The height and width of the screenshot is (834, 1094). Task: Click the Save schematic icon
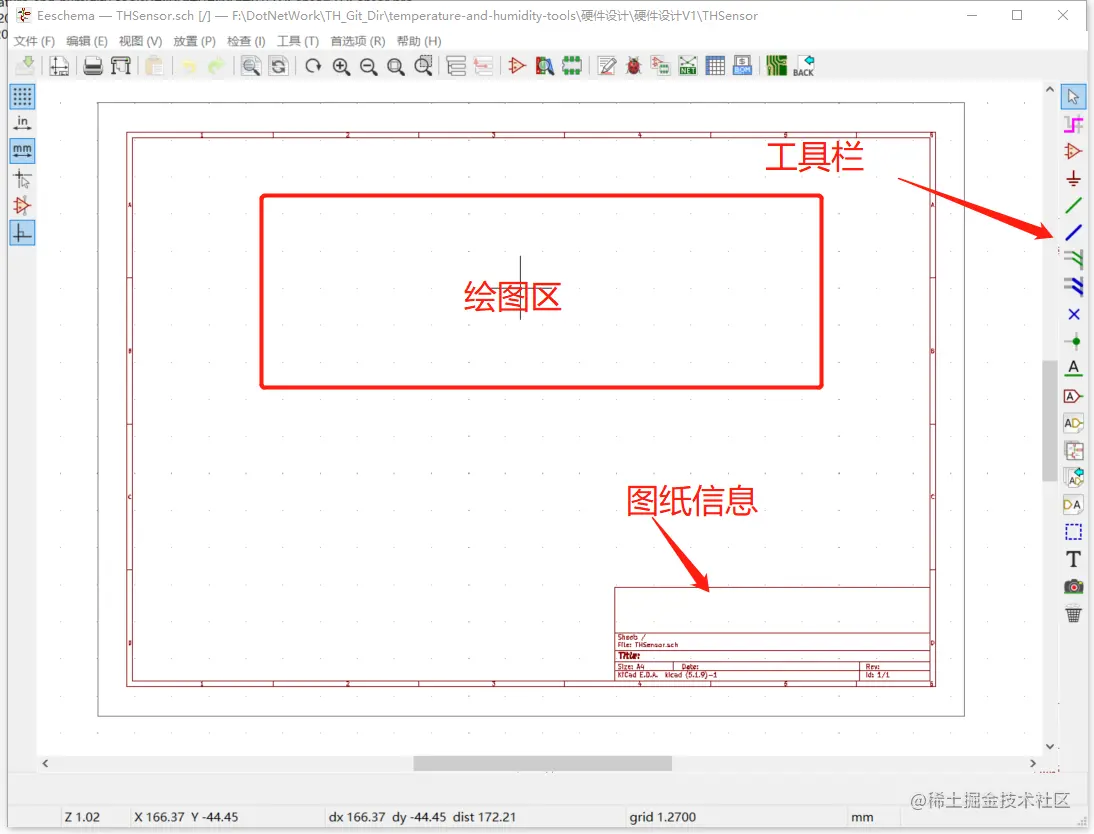(25, 66)
